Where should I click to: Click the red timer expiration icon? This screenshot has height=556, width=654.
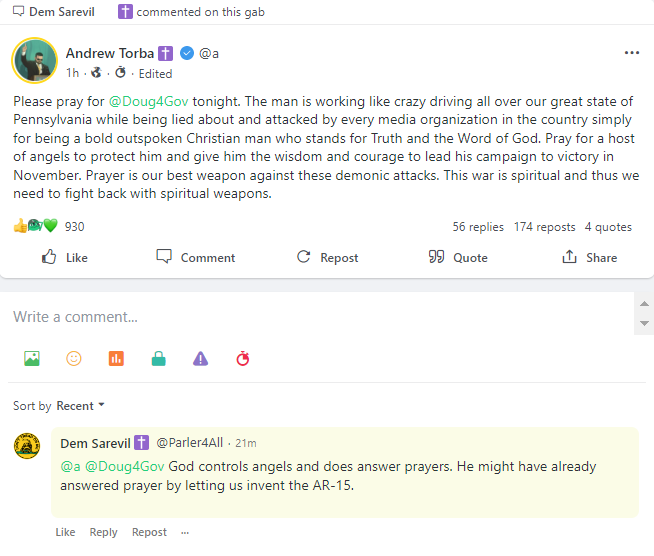[x=243, y=358]
